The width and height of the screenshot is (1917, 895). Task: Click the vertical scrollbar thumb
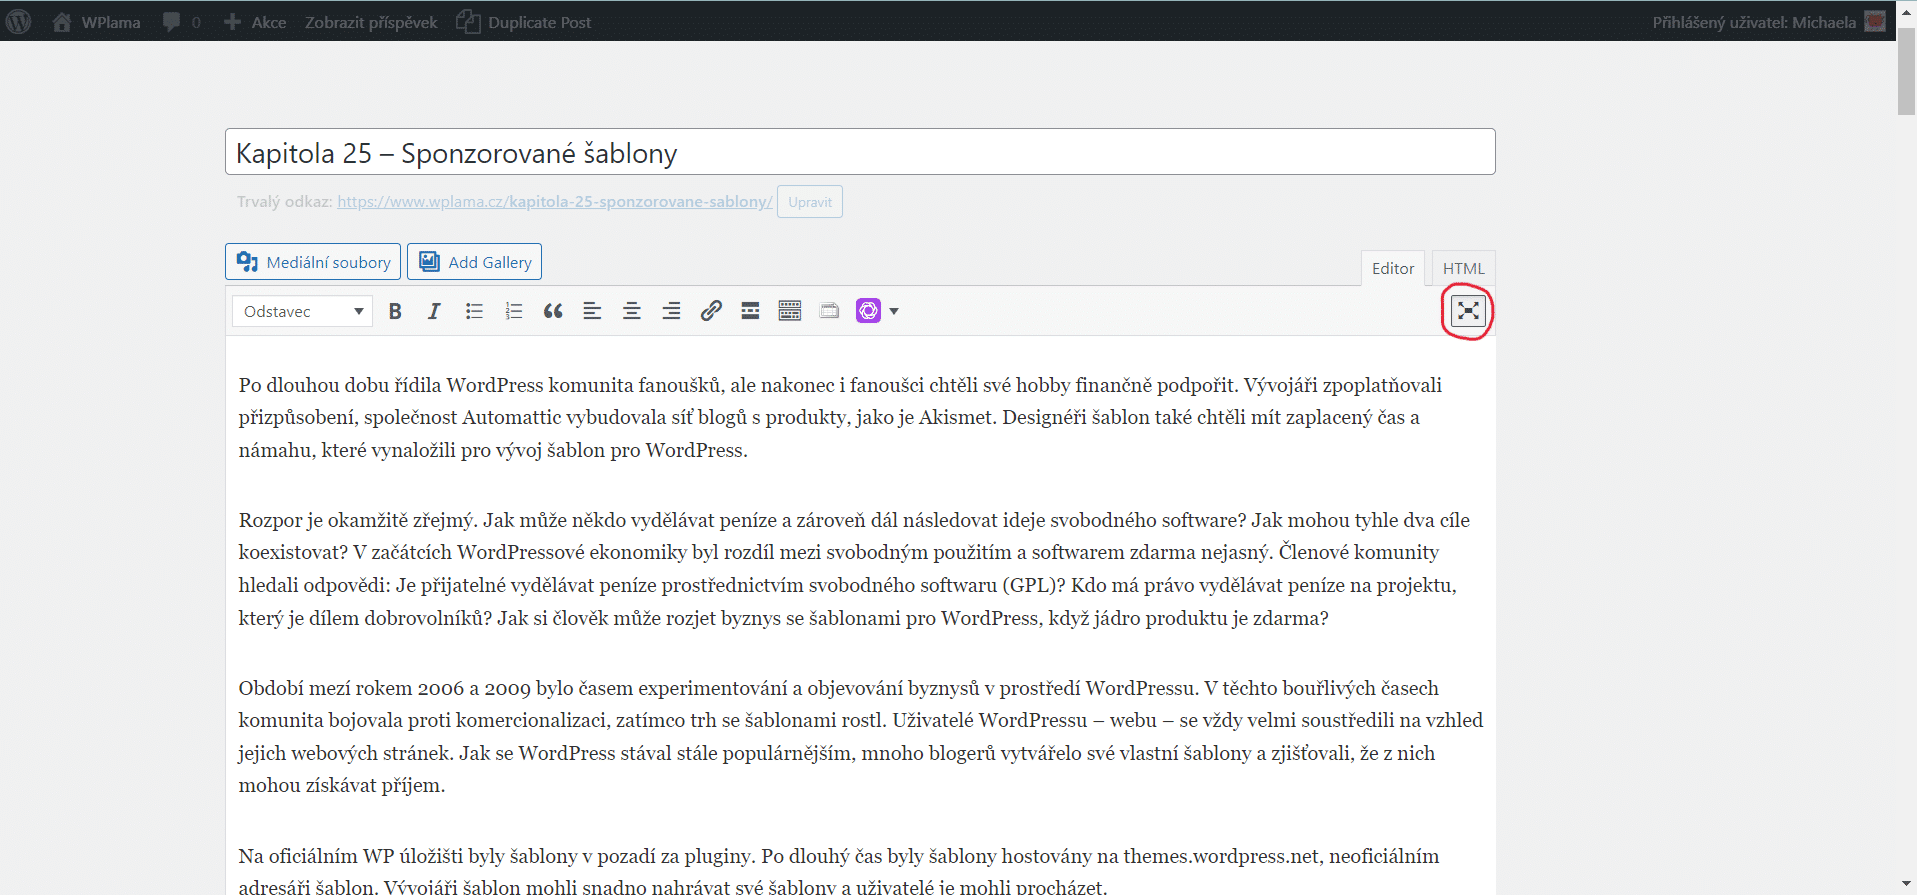tap(1906, 72)
